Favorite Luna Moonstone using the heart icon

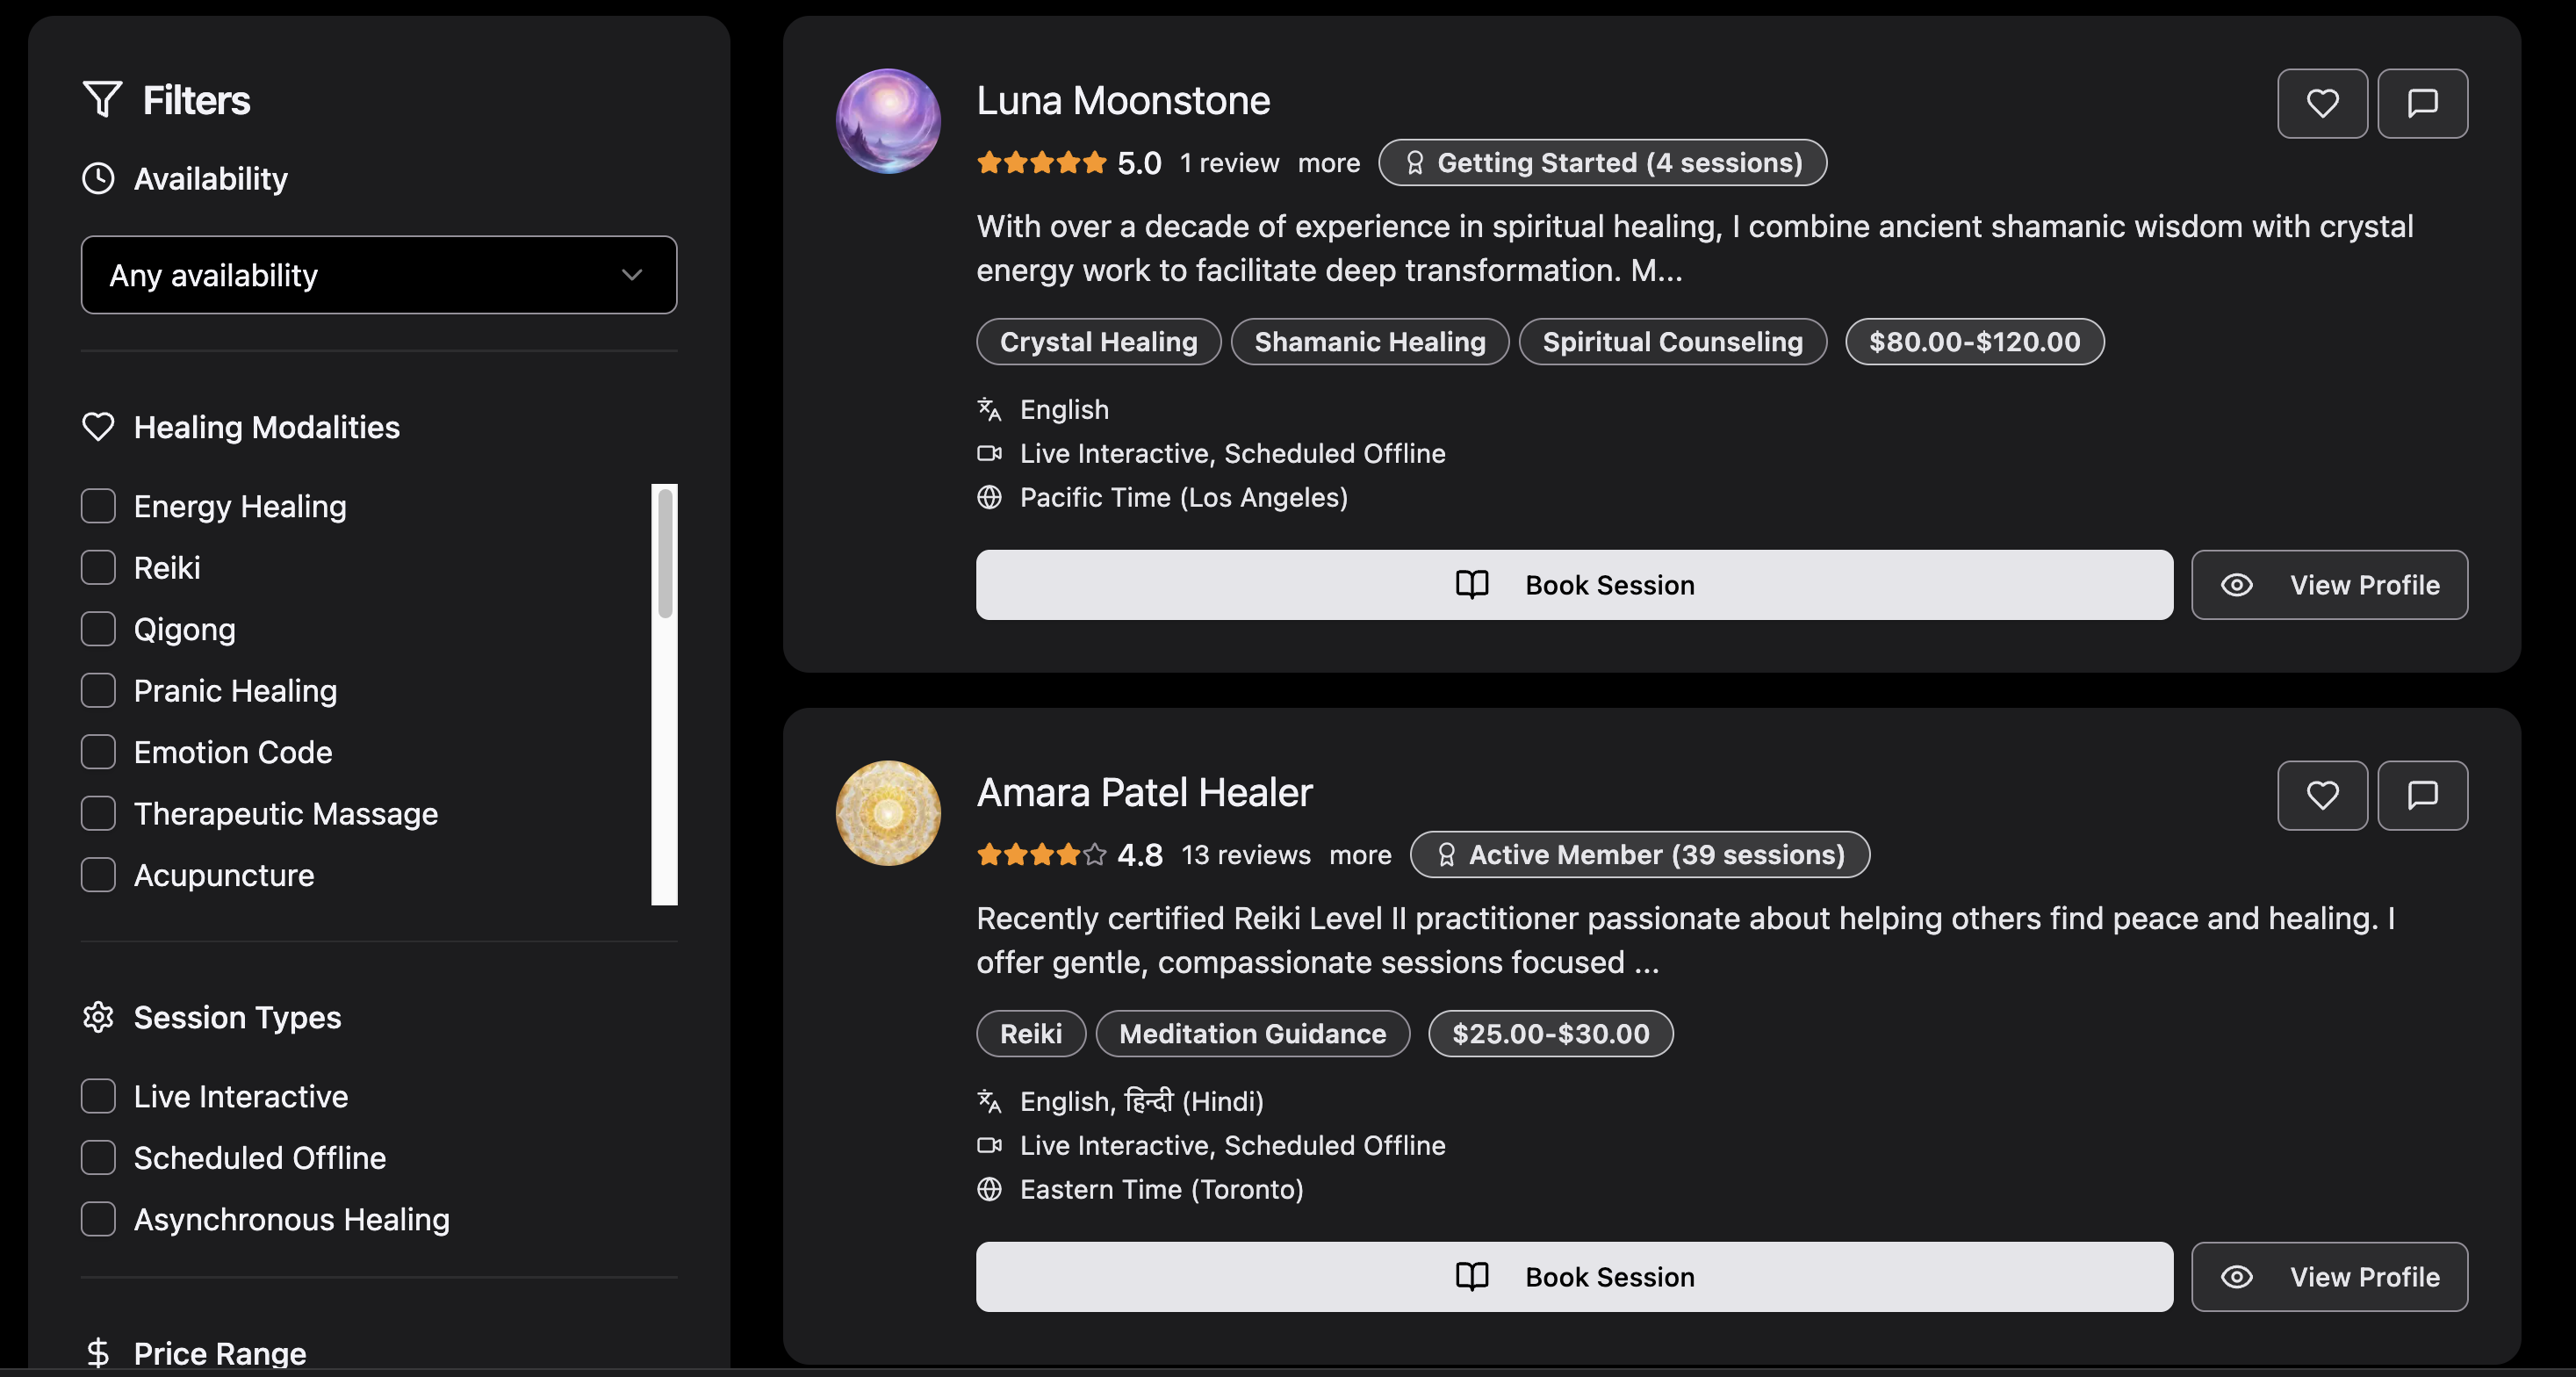click(2322, 103)
